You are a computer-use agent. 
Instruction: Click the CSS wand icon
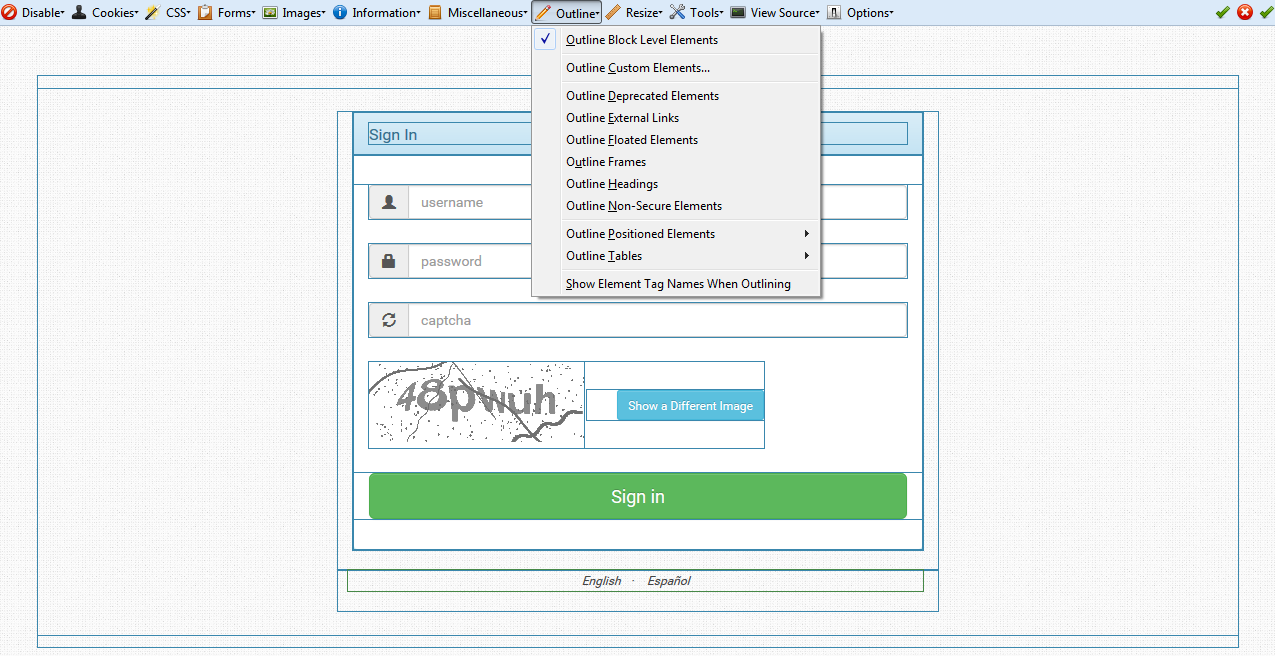(x=152, y=13)
